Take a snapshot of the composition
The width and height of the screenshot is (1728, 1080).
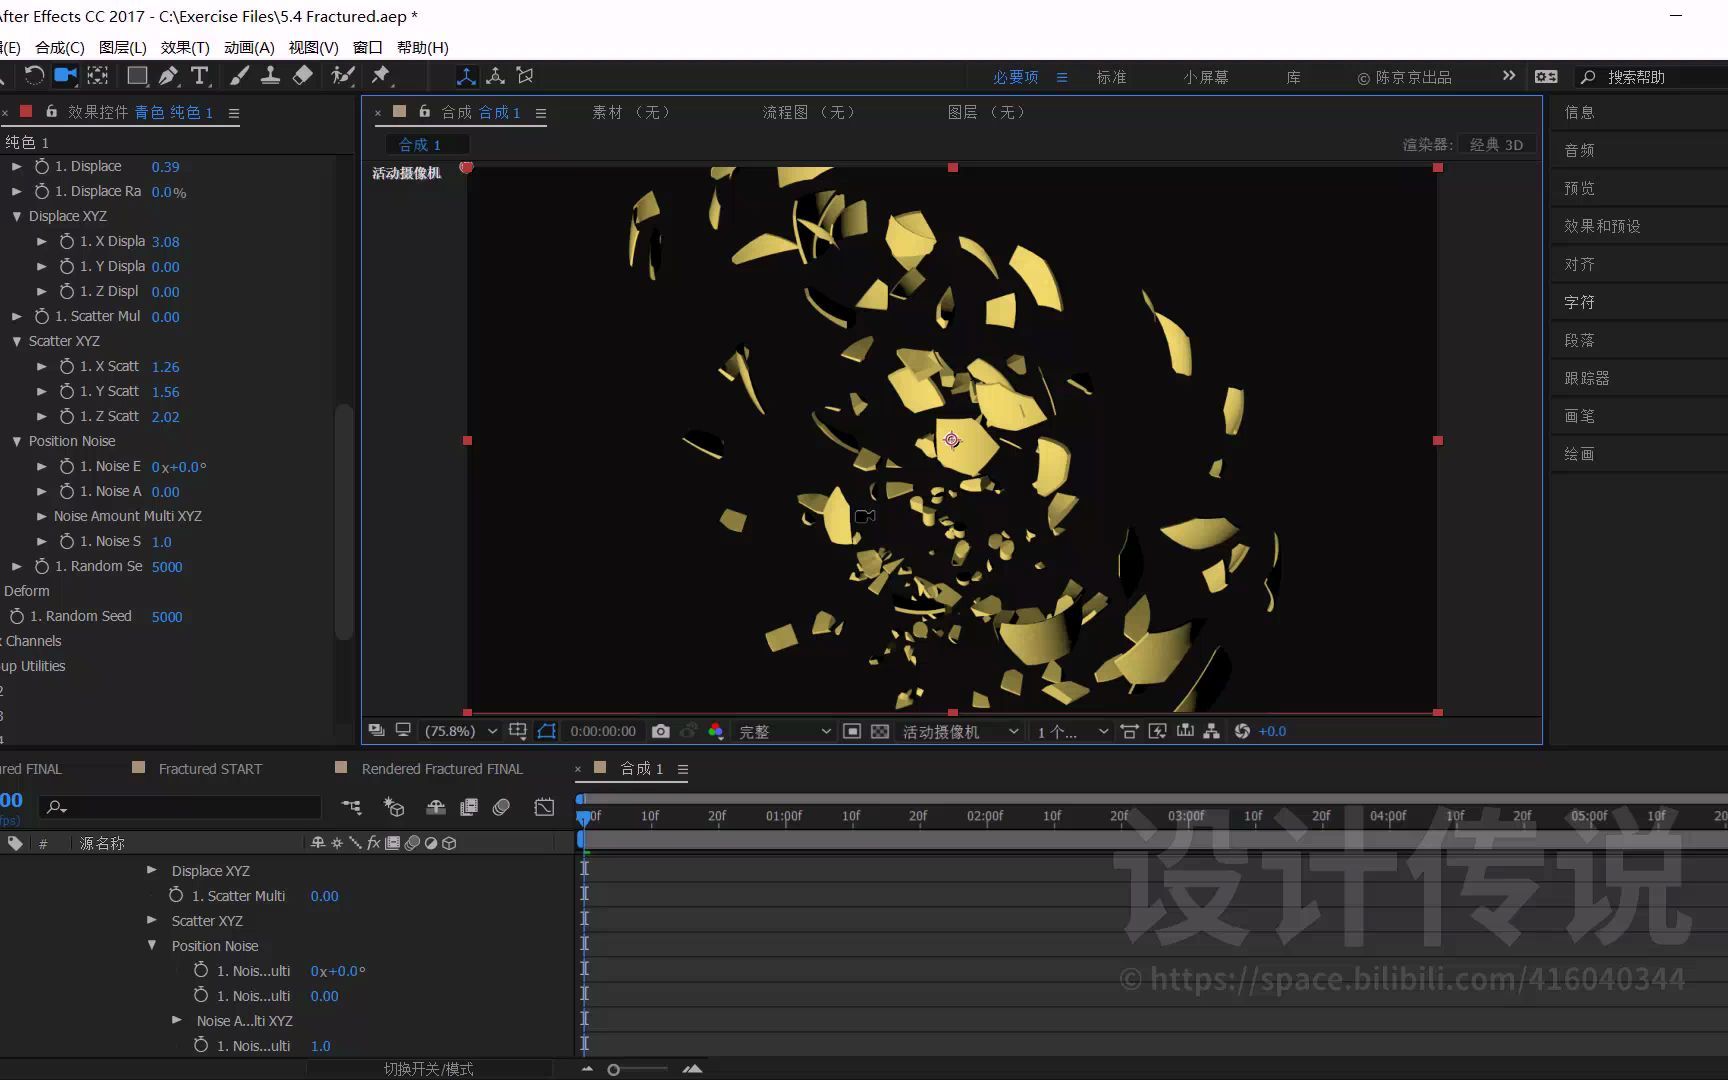[x=660, y=731]
